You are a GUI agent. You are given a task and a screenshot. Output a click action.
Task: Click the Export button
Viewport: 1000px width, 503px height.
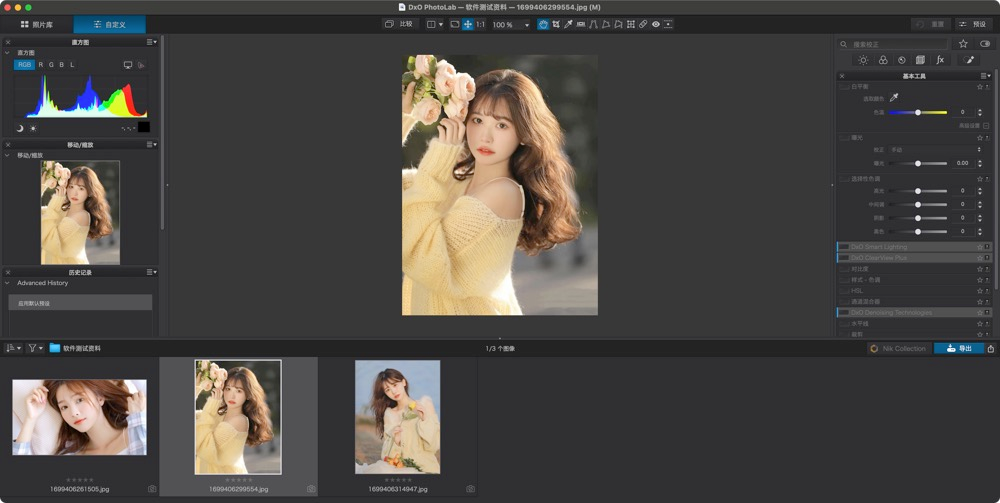(959, 349)
